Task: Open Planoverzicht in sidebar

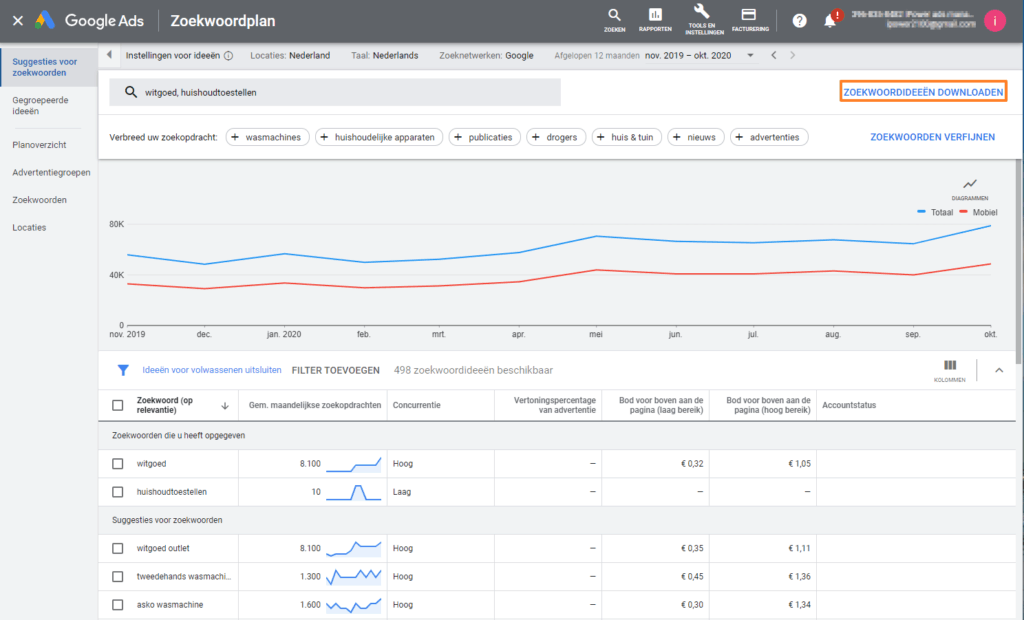Action: 39,145
